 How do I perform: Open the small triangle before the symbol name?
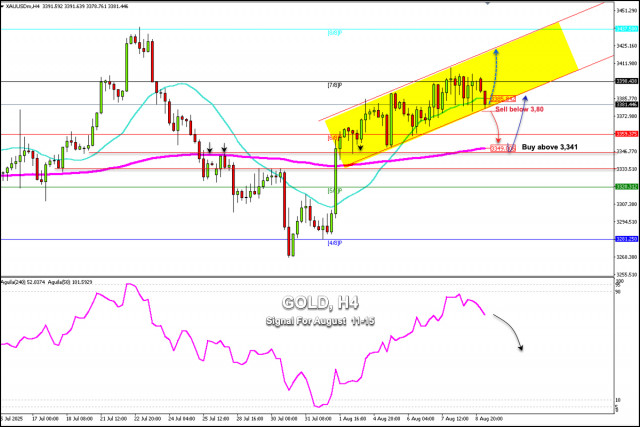[x=3, y=6]
